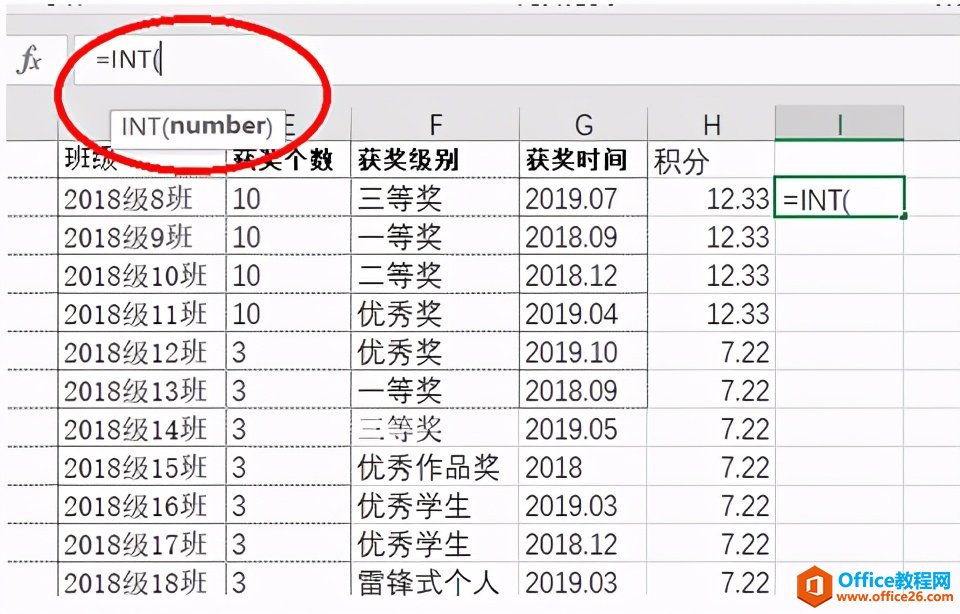Select cell 2018级9班

[142, 236]
